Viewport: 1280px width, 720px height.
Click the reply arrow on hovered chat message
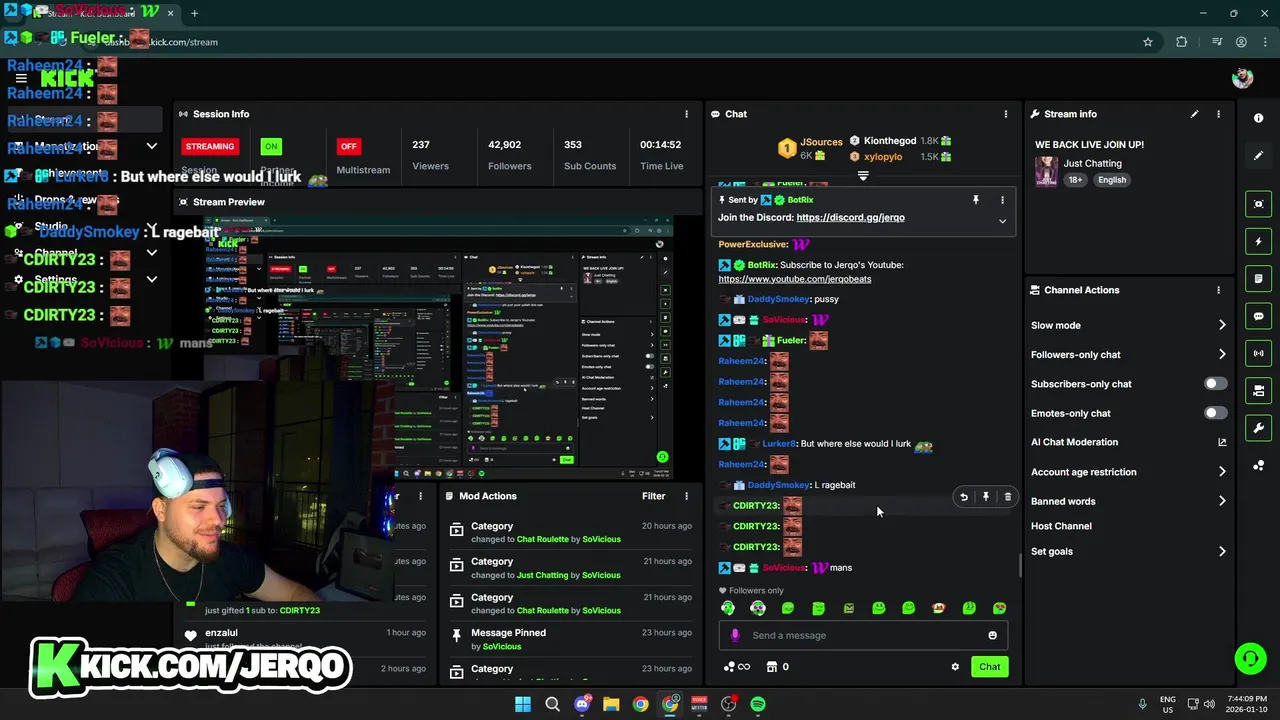964,497
